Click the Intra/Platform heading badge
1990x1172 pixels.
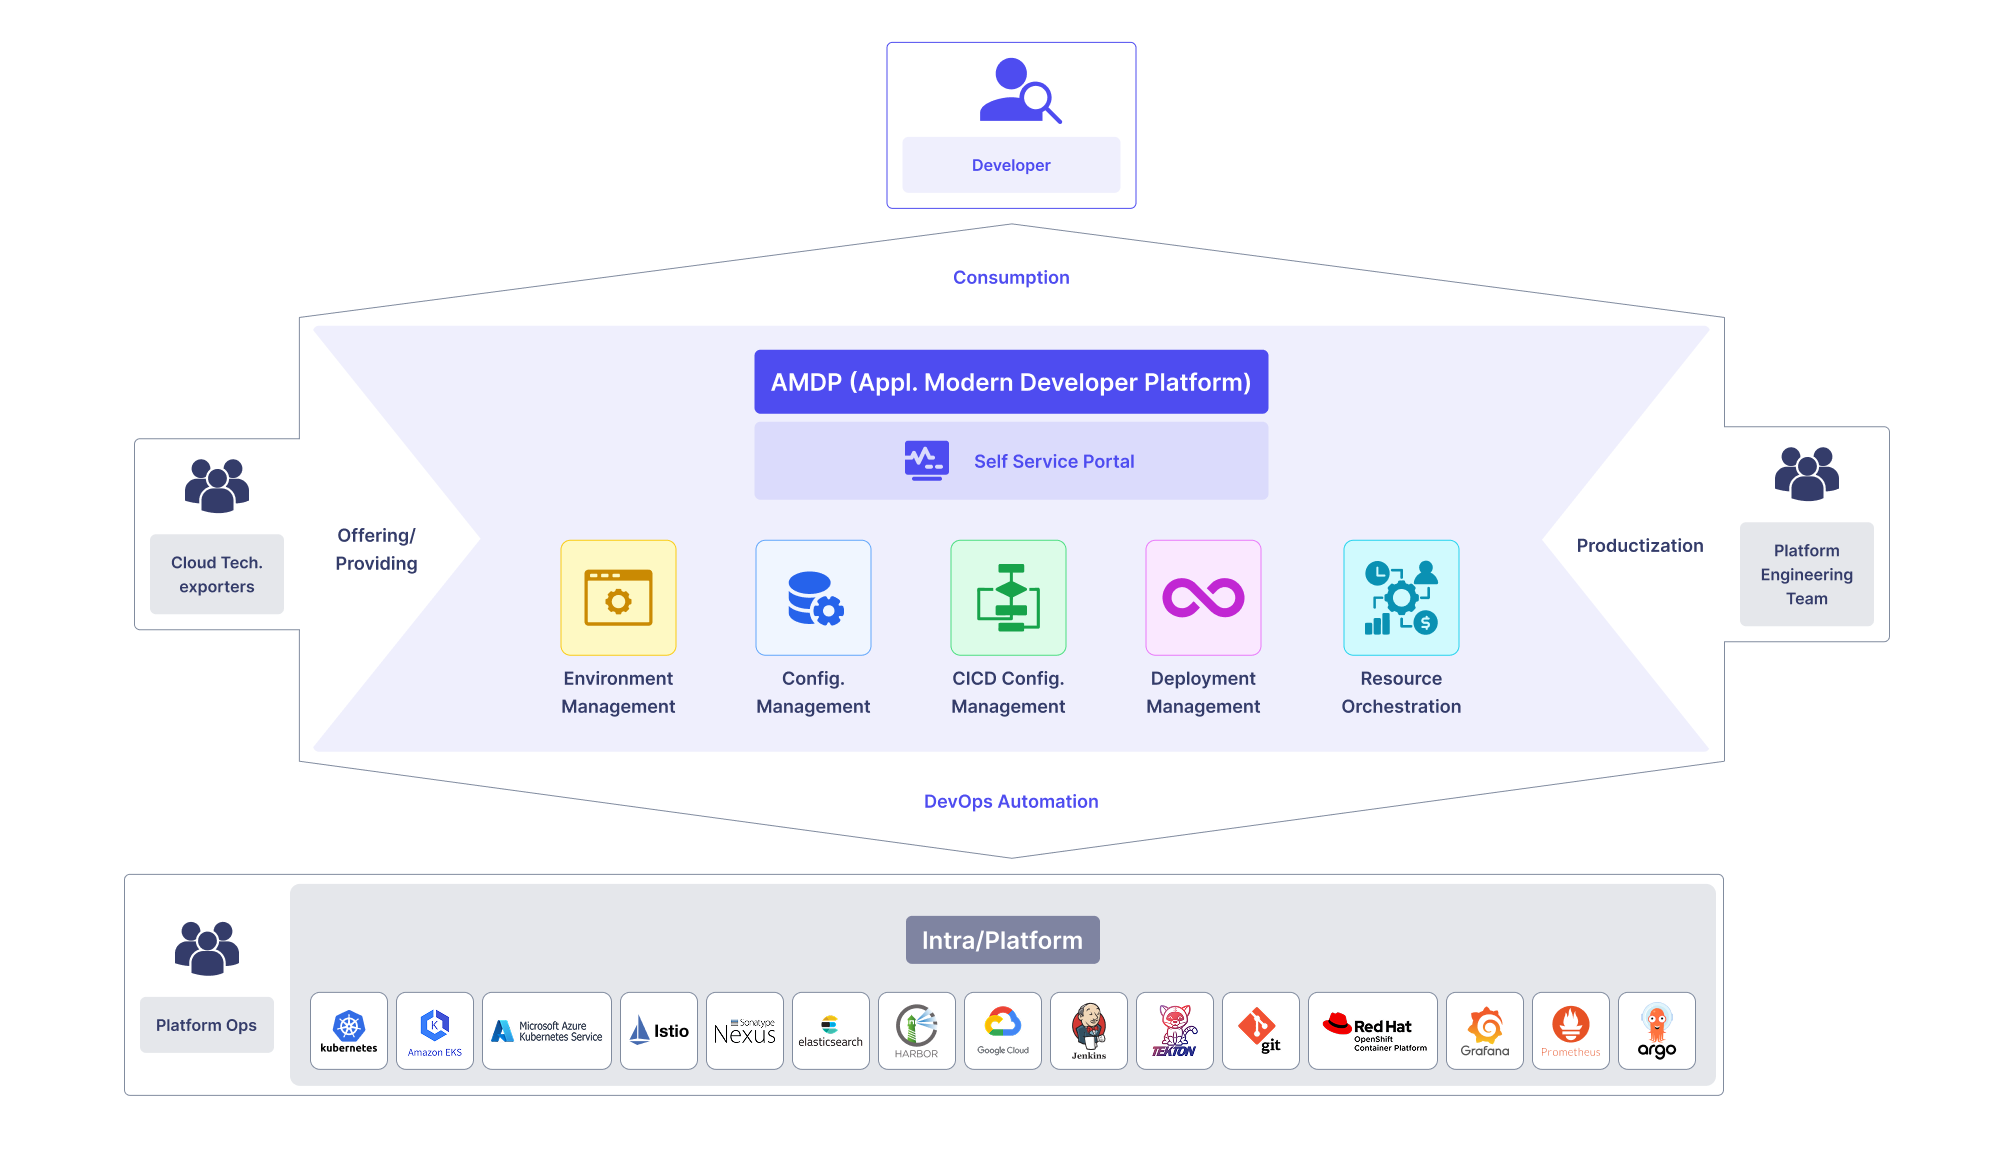tap(1003, 940)
